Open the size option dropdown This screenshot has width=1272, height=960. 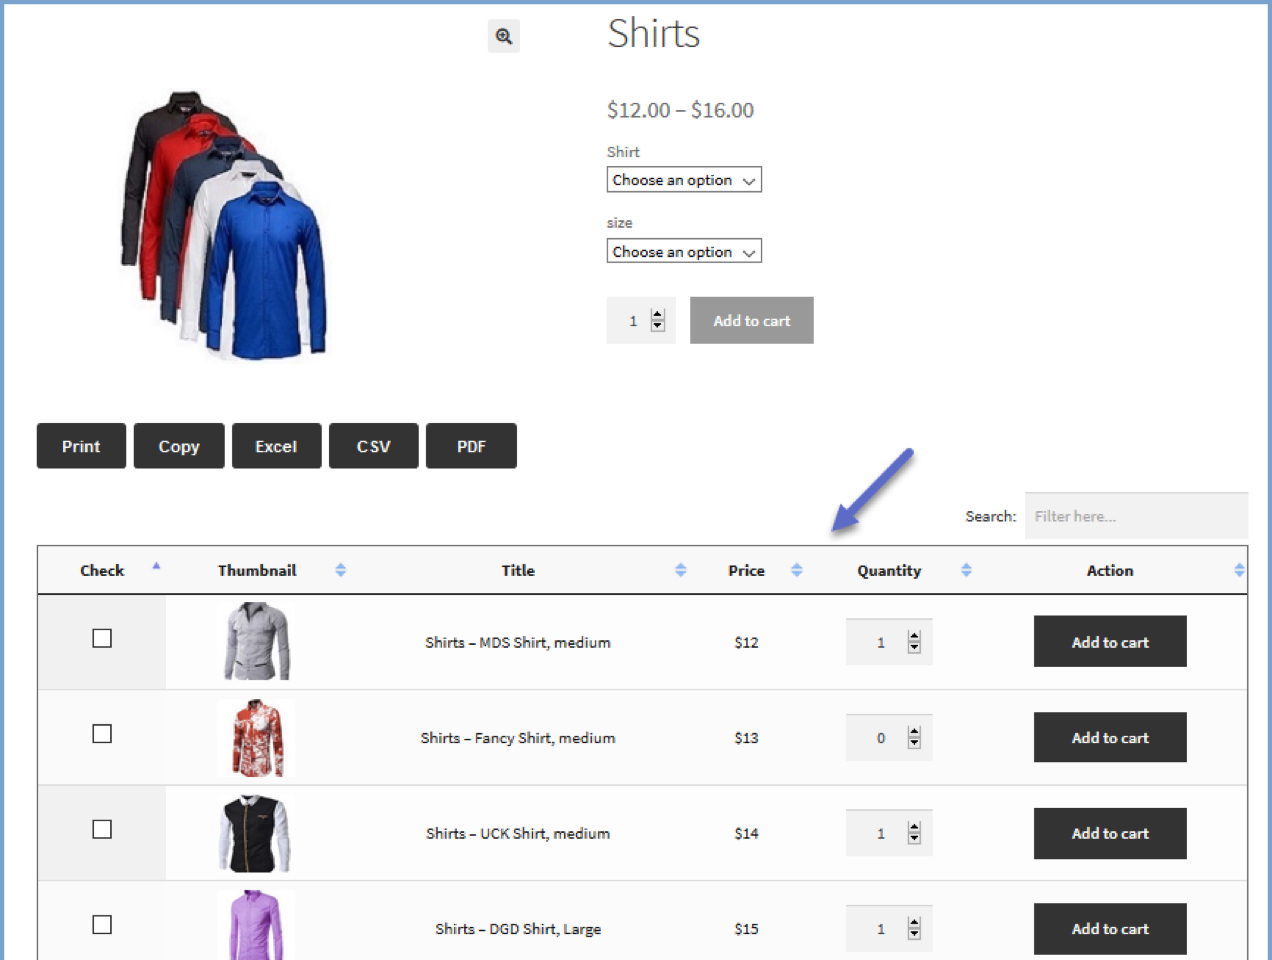pyautogui.click(x=684, y=251)
